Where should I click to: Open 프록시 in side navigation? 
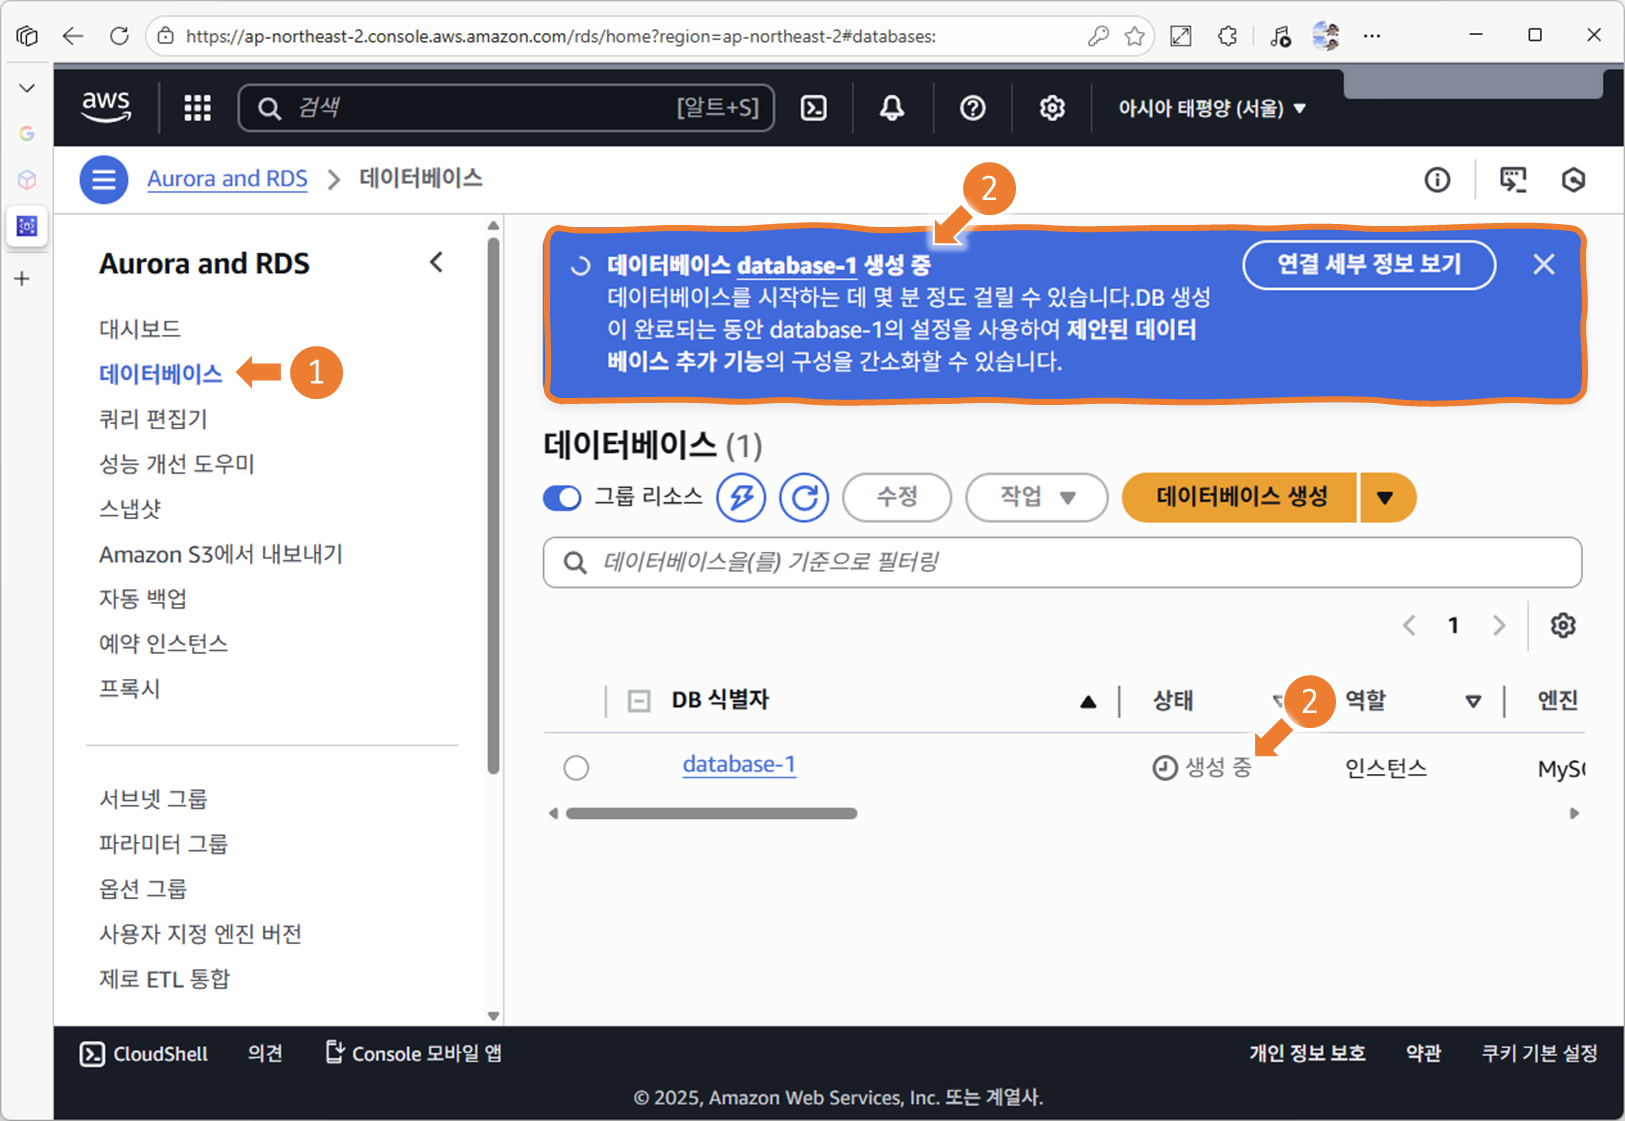[x=129, y=688]
